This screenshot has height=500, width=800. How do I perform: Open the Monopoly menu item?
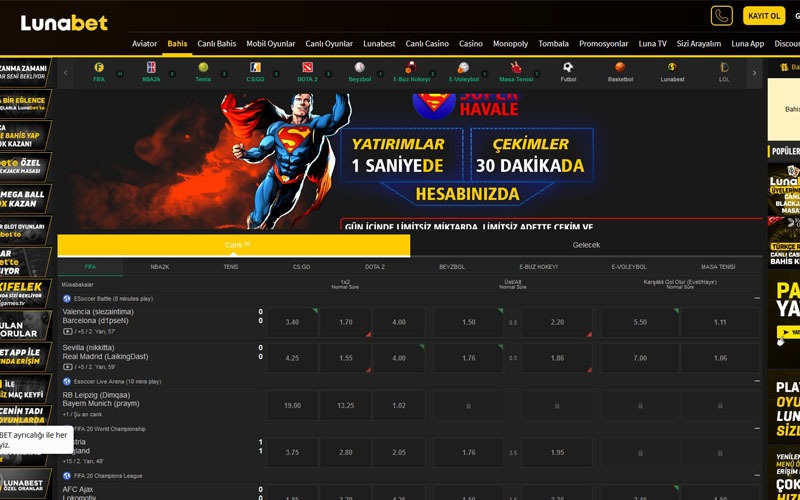[511, 44]
